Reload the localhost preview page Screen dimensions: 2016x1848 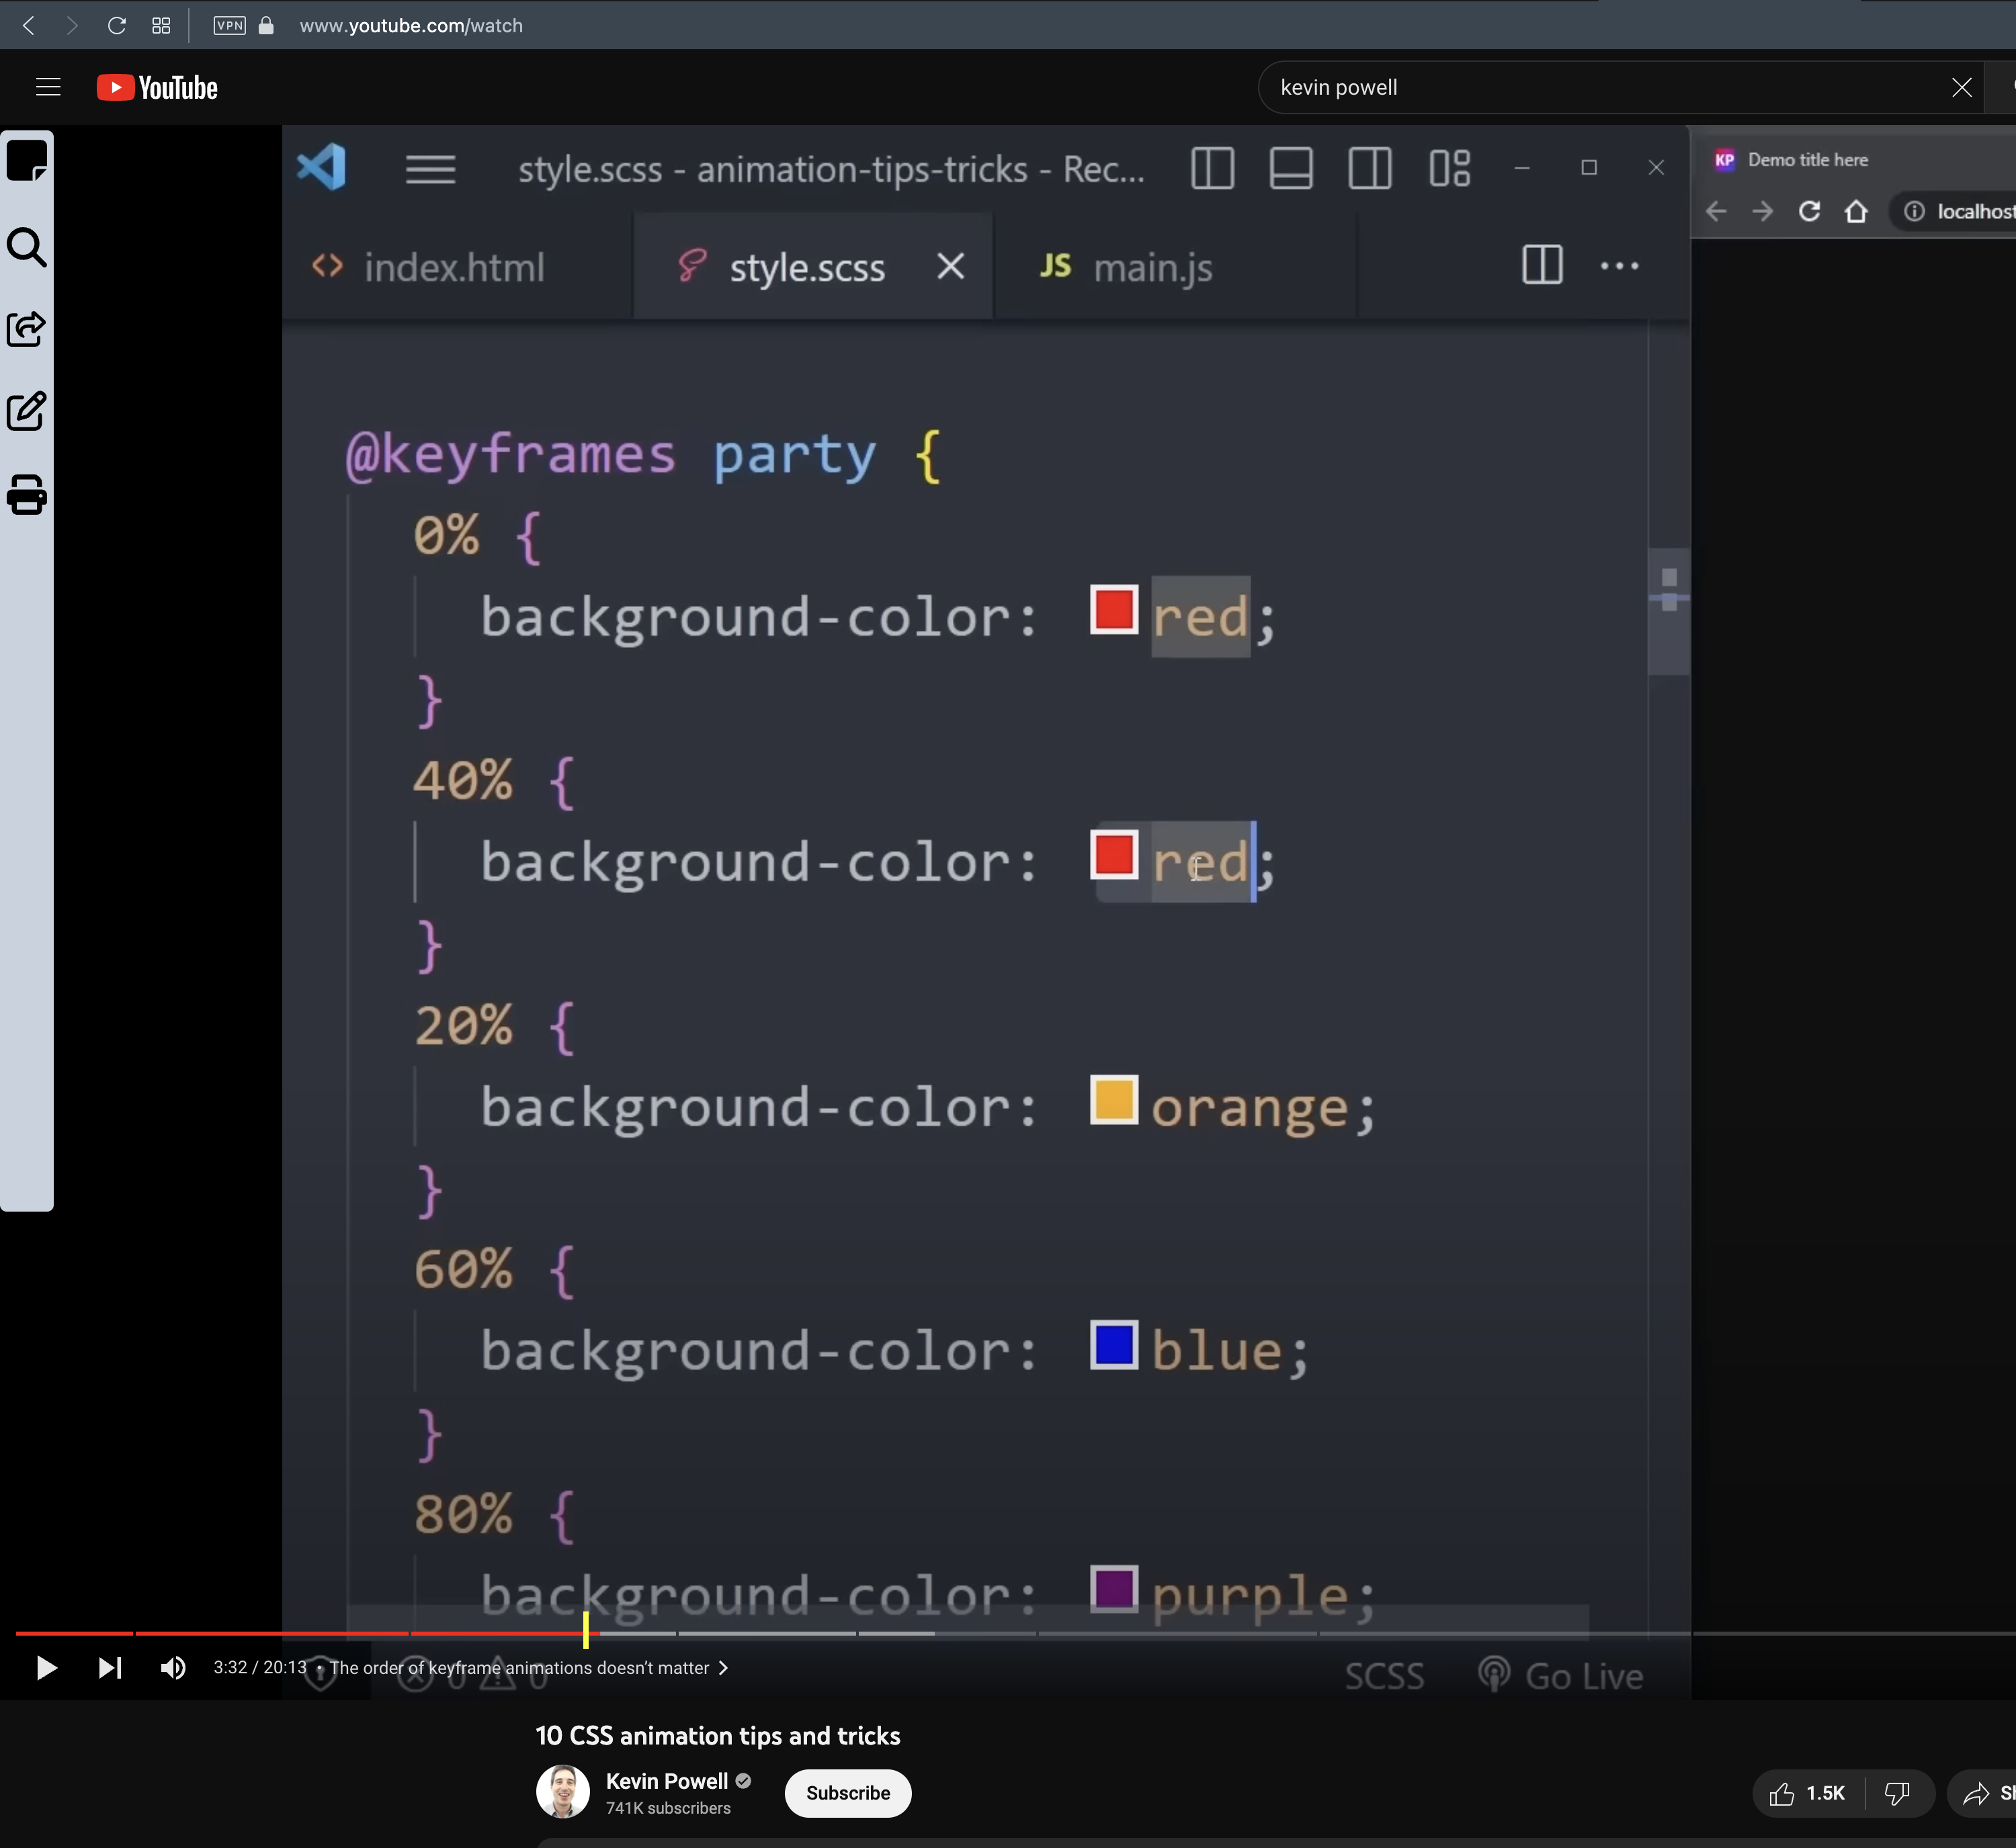tap(1810, 211)
